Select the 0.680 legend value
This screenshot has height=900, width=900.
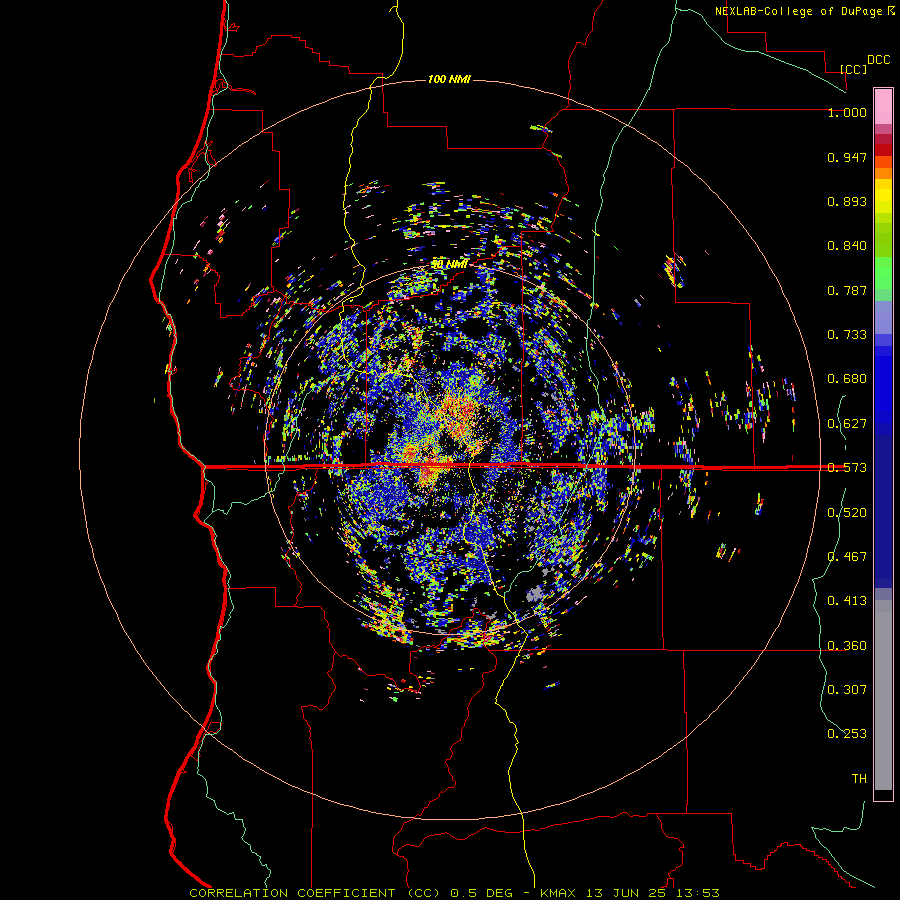click(847, 379)
